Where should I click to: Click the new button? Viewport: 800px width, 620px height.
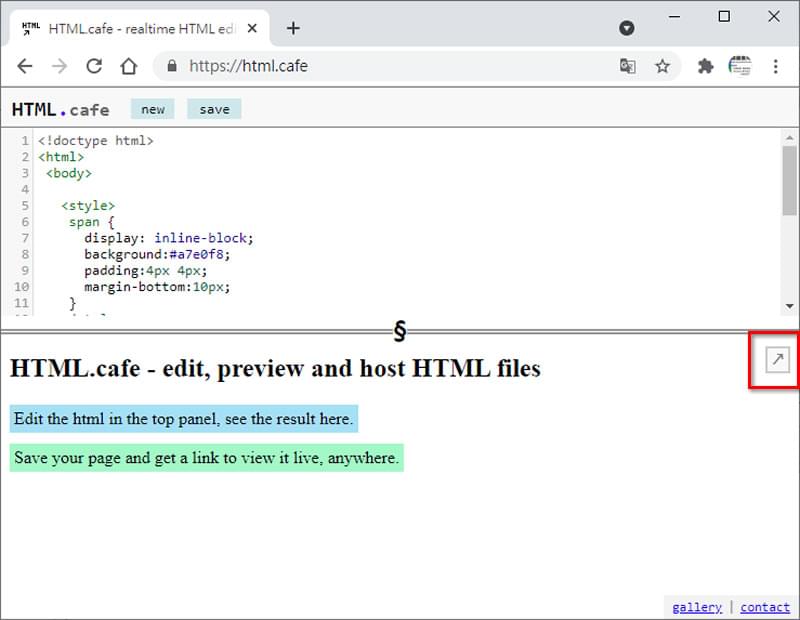(153, 109)
